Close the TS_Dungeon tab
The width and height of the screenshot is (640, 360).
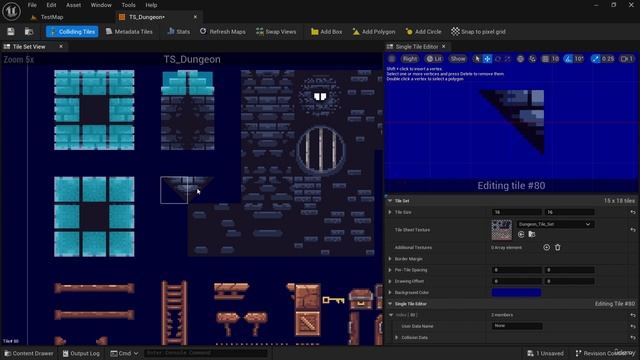click(195, 17)
